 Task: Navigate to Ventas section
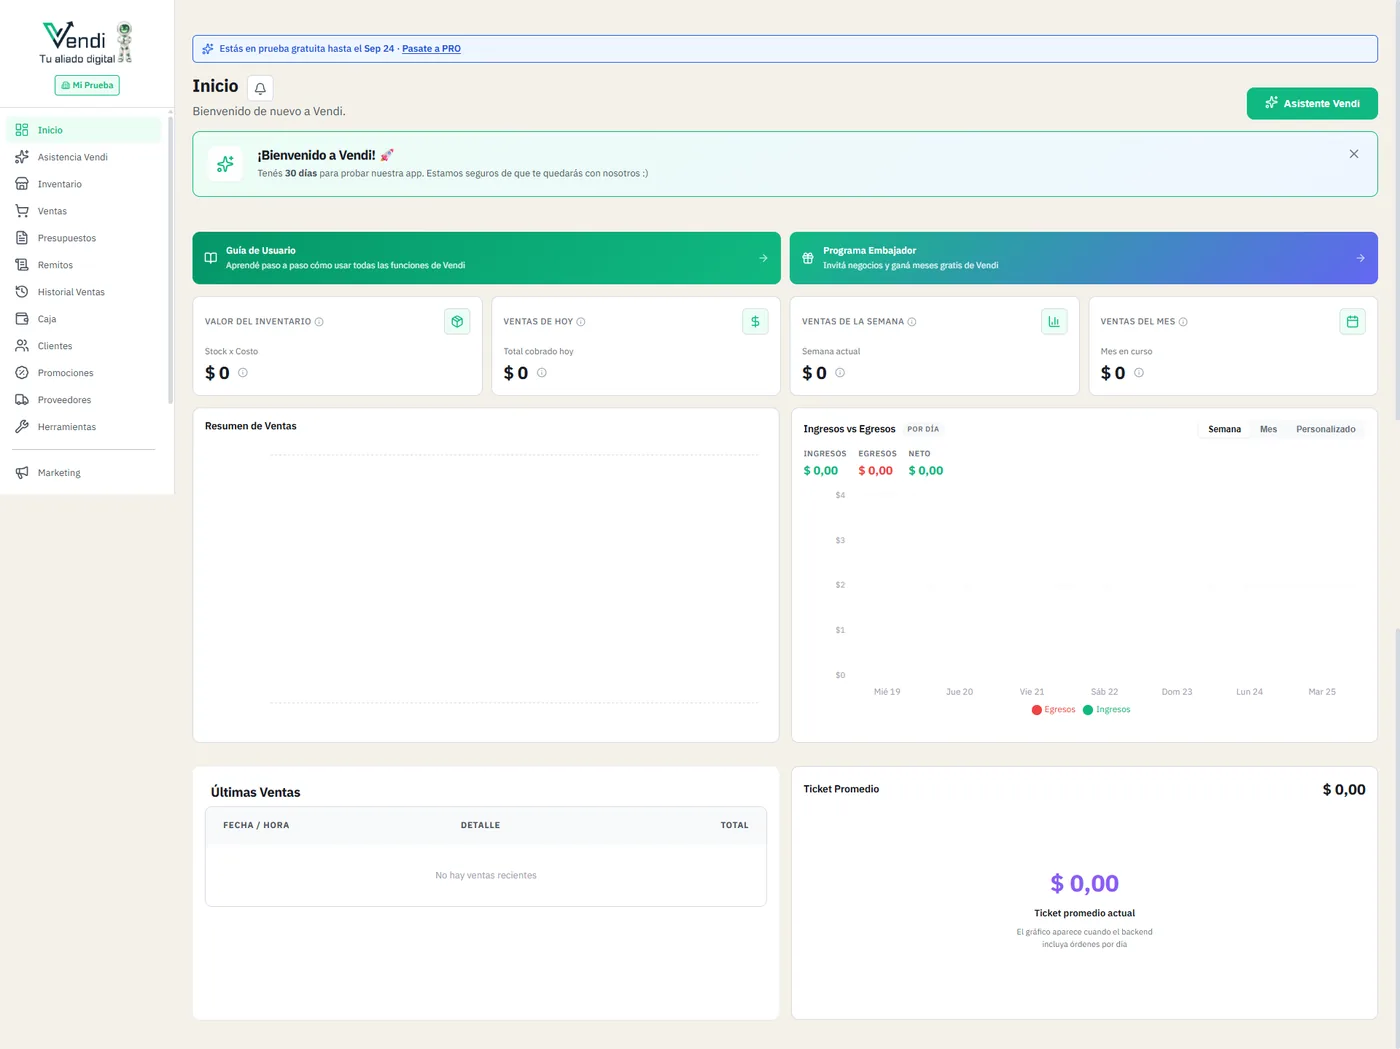click(84, 211)
